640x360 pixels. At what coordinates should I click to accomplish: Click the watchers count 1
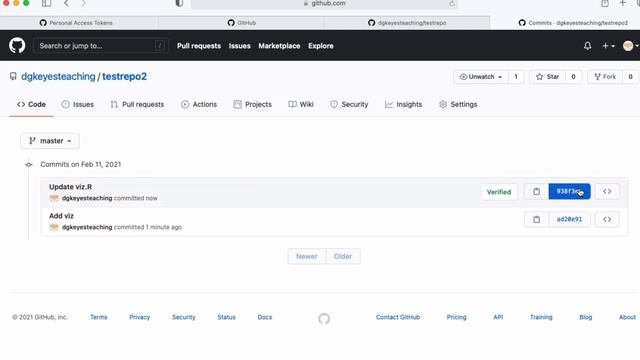516,77
